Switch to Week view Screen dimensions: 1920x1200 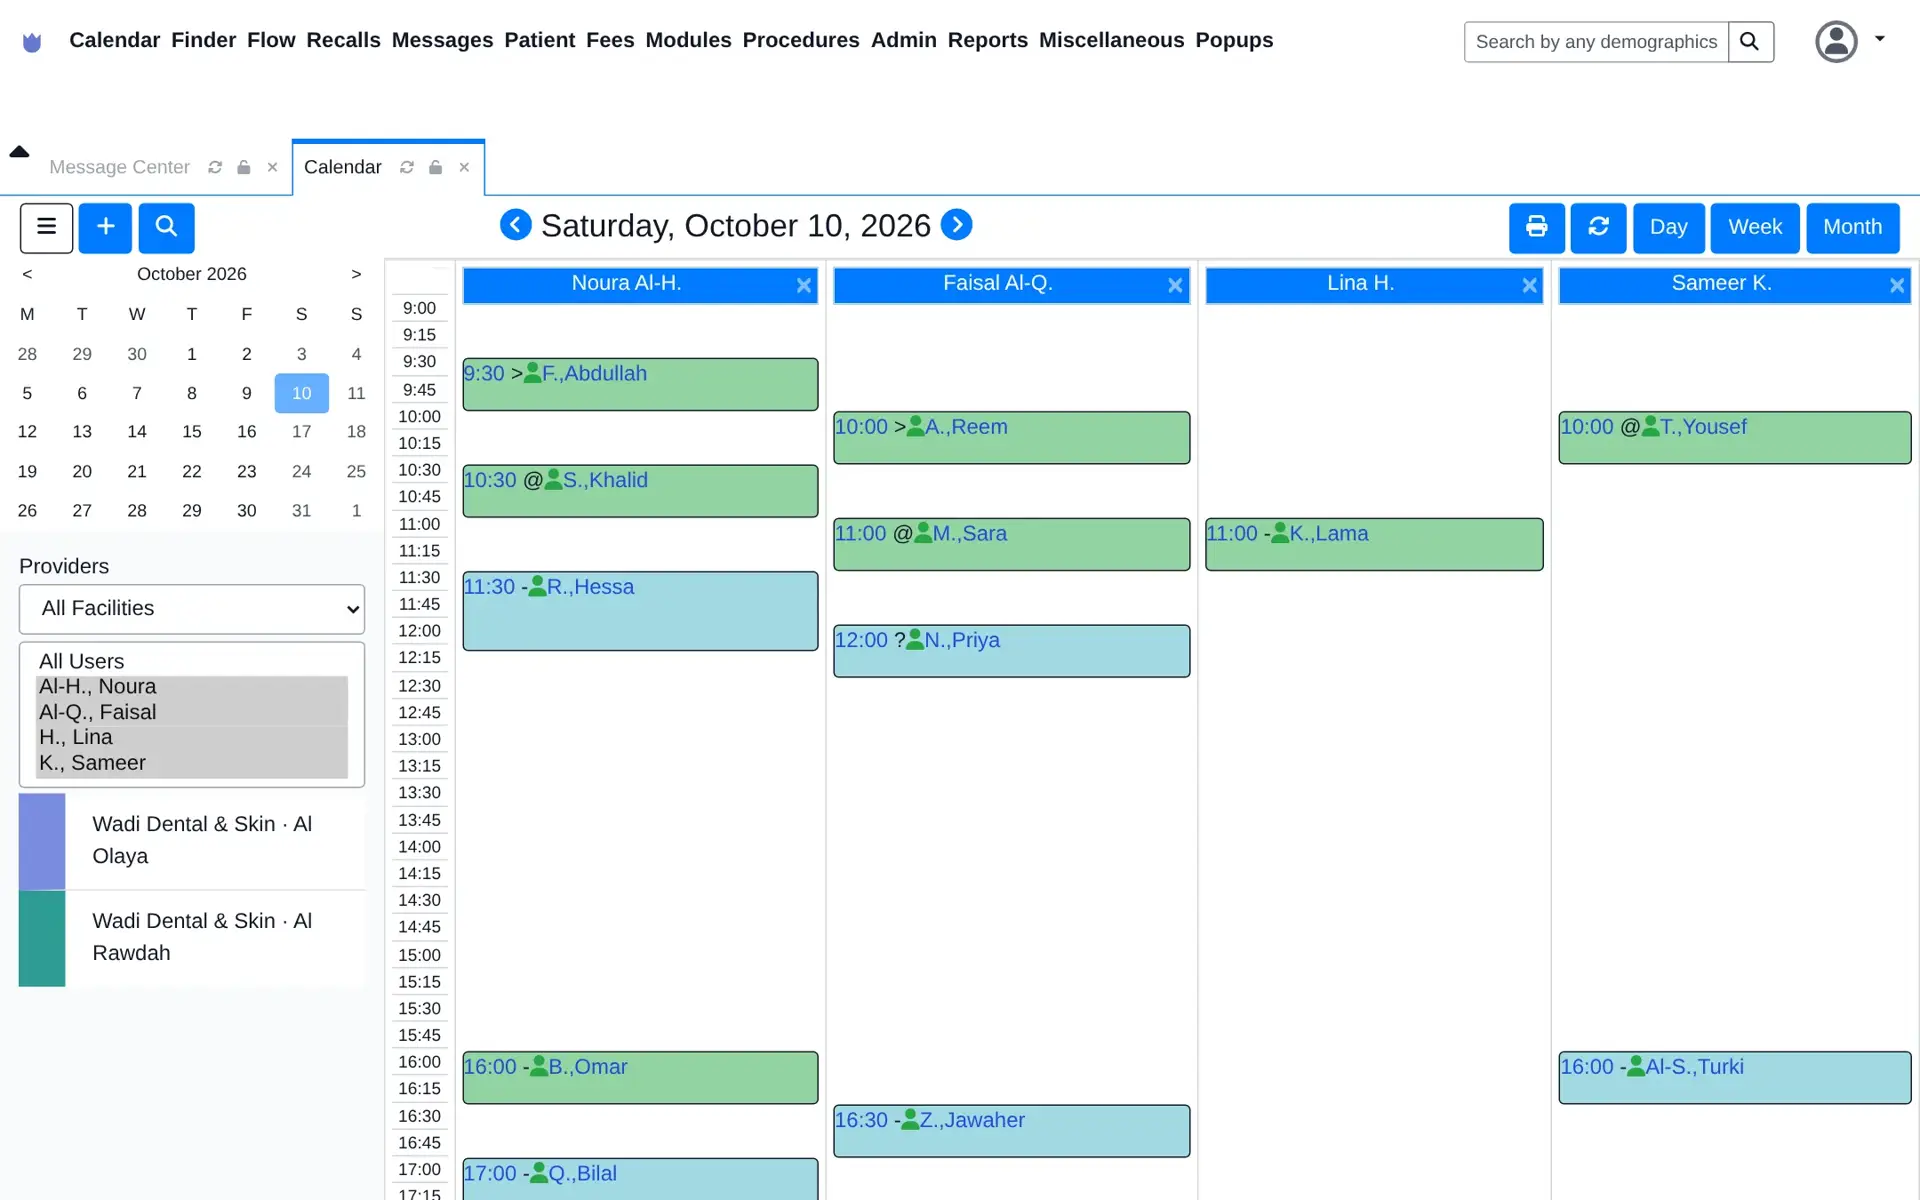pyautogui.click(x=1755, y=228)
